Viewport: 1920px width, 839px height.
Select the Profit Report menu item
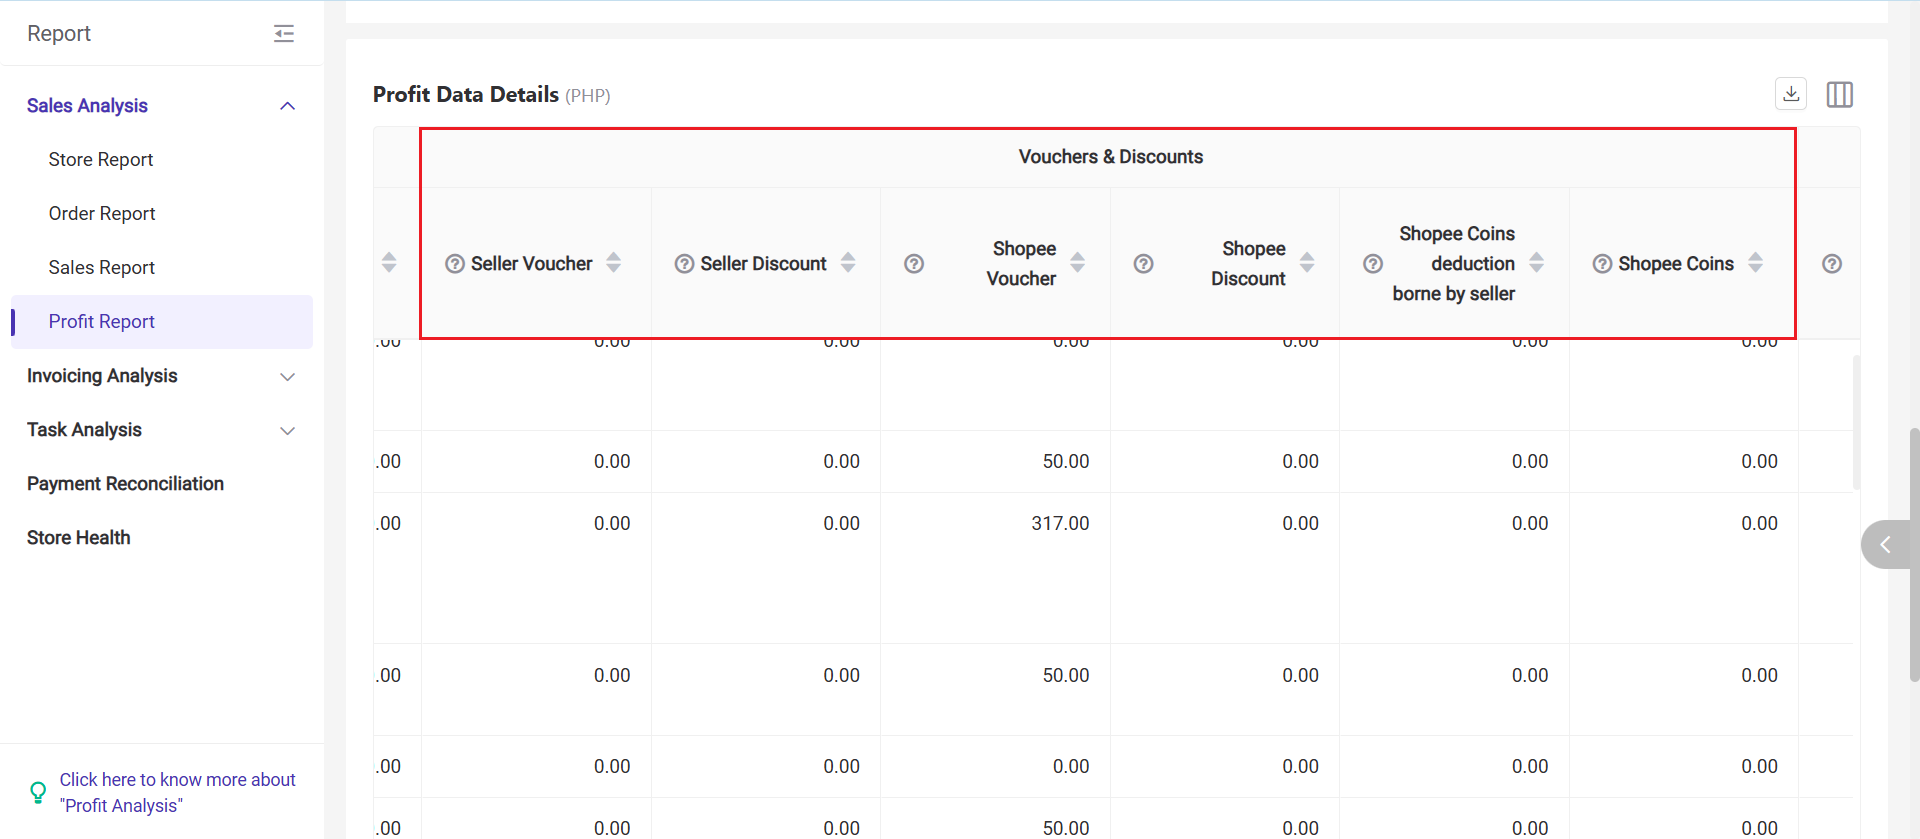click(x=162, y=322)
